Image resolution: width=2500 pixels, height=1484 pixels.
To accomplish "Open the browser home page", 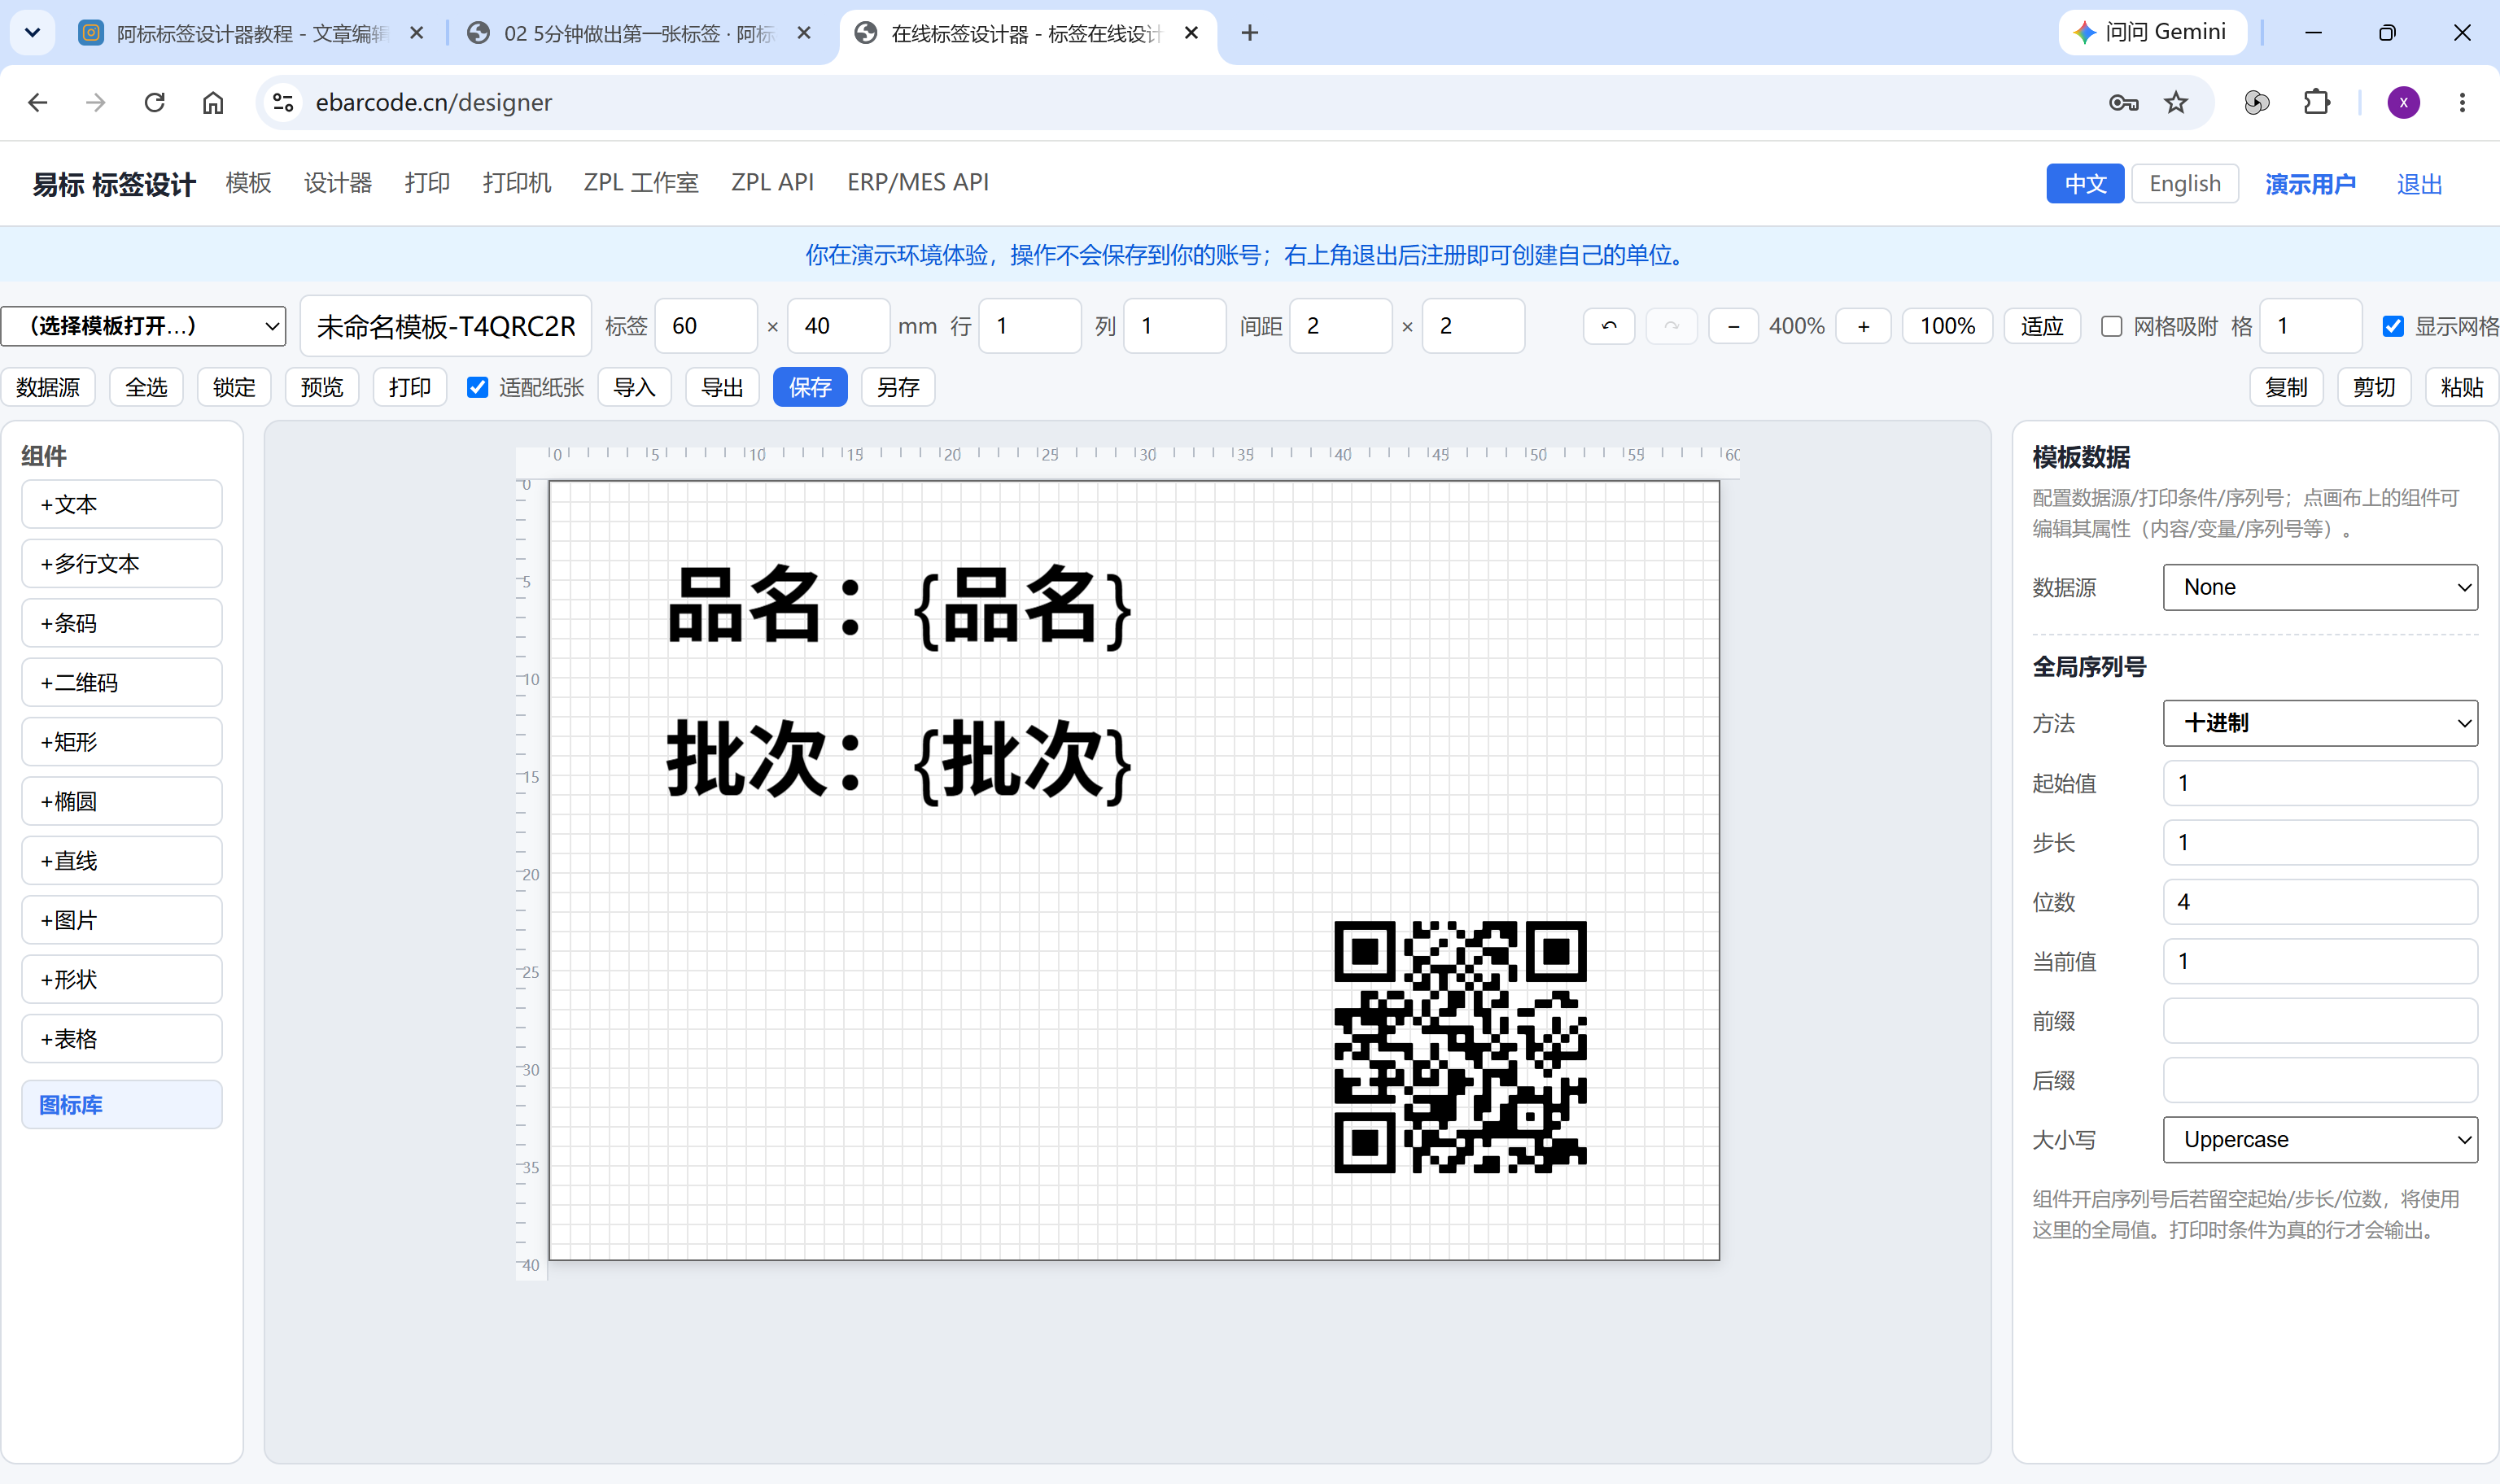I will click(x=213, y=102).
